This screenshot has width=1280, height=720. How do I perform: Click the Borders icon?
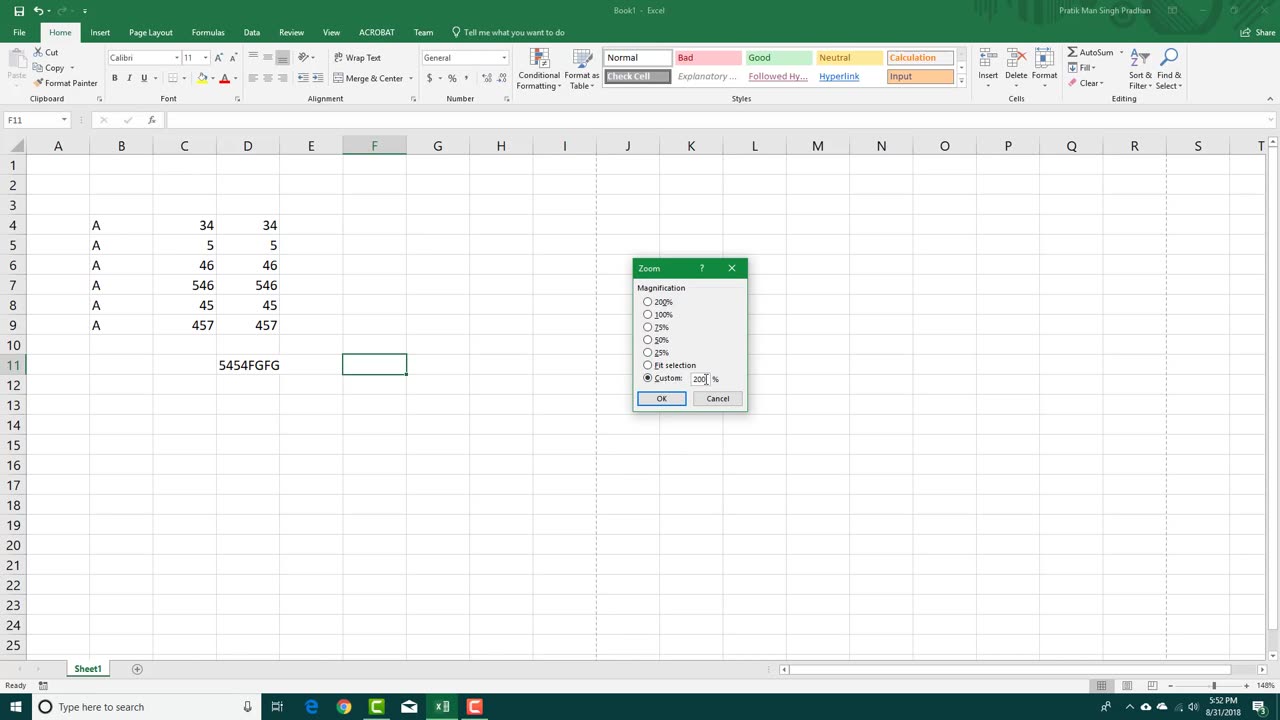[x=172, y=78]
